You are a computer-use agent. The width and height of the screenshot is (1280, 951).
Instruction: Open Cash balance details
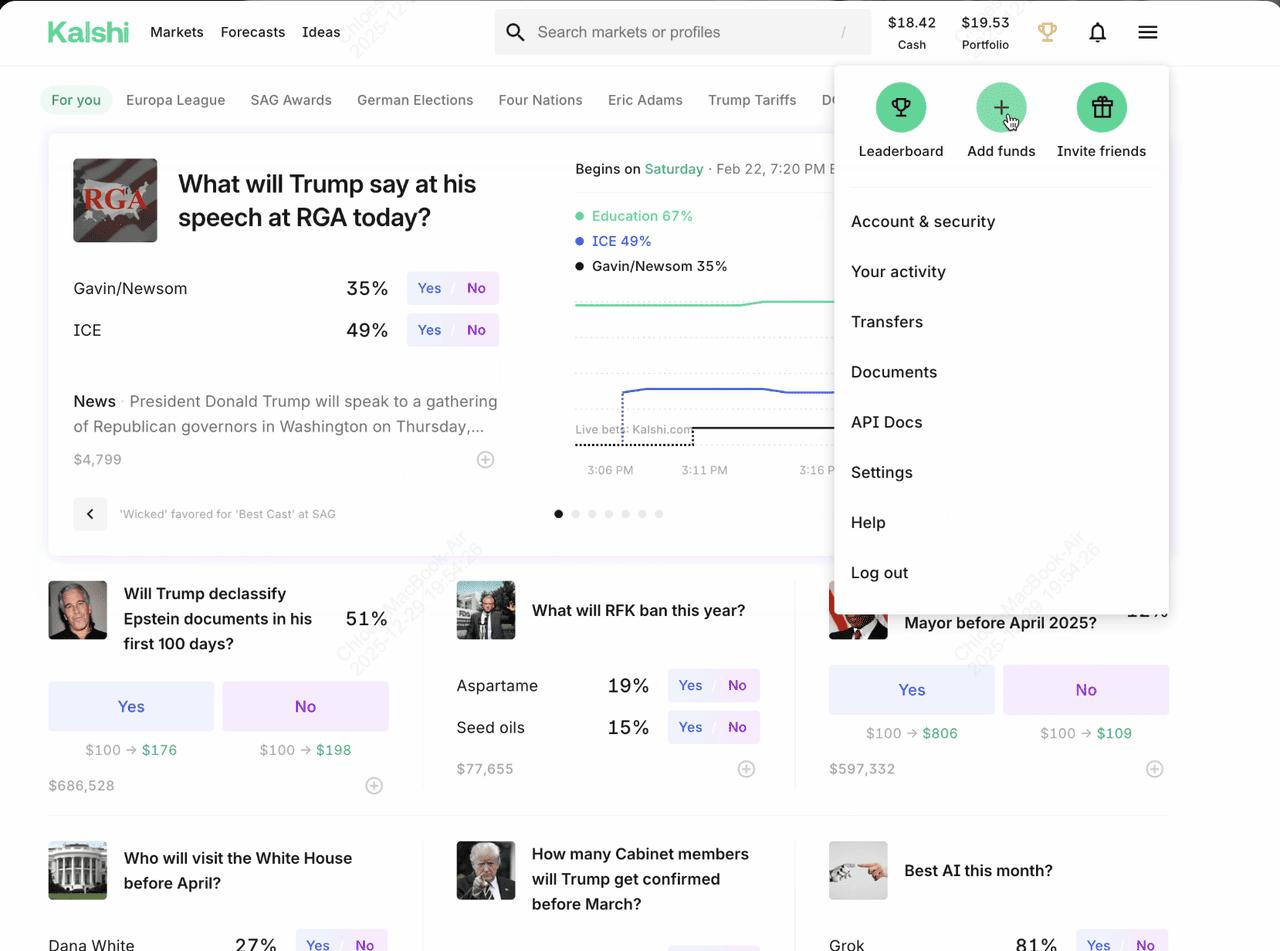(911, 32)
